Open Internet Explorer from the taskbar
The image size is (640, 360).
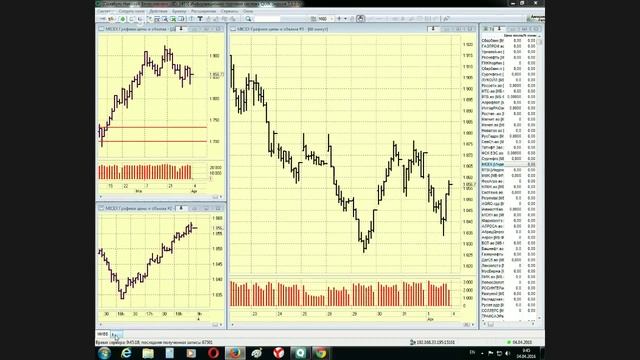(126, 353)
